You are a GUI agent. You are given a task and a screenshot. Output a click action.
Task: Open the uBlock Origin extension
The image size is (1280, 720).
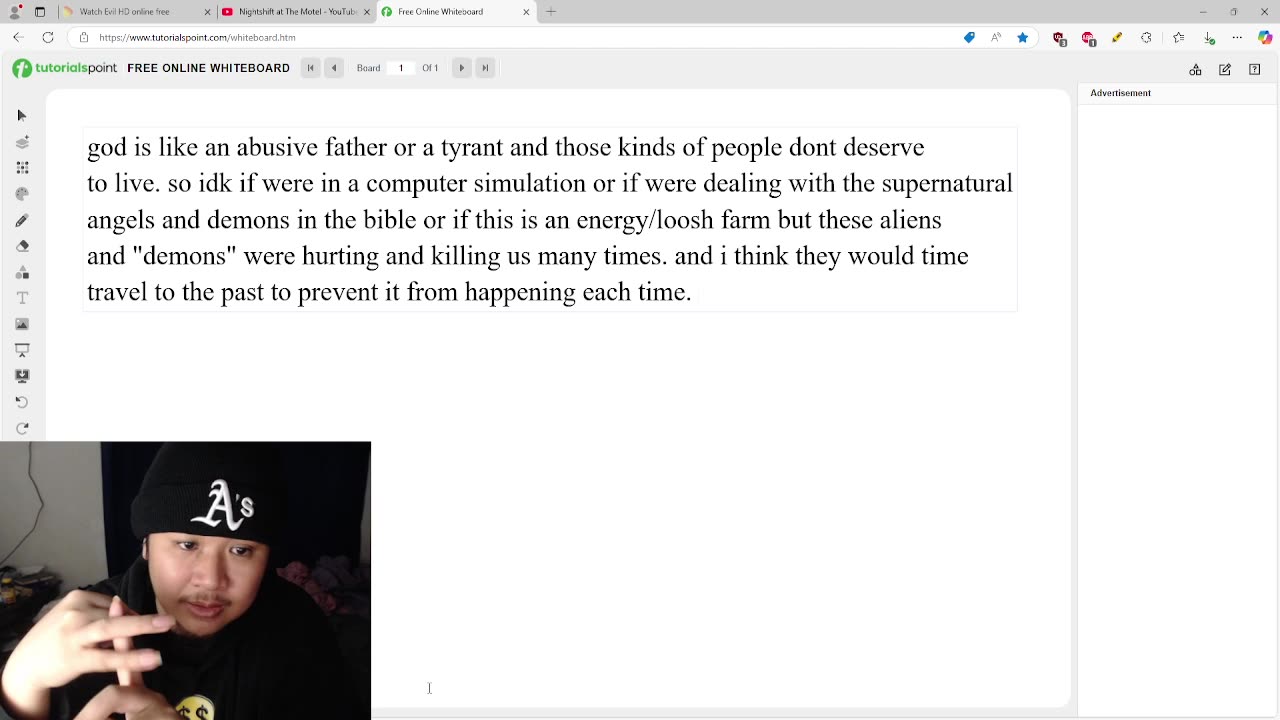coord(1060,38)
